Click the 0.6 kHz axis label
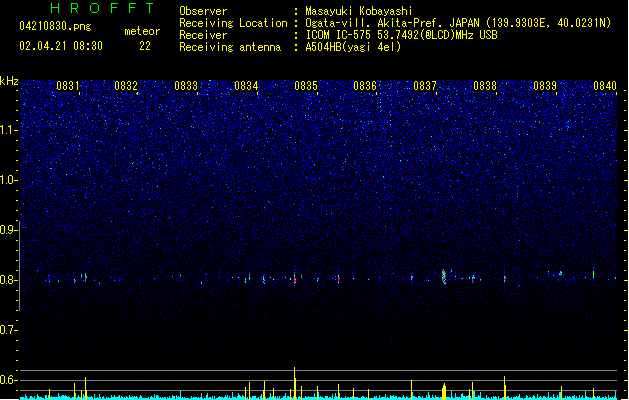This screenshot has height=400, width=629. (8, 380)
